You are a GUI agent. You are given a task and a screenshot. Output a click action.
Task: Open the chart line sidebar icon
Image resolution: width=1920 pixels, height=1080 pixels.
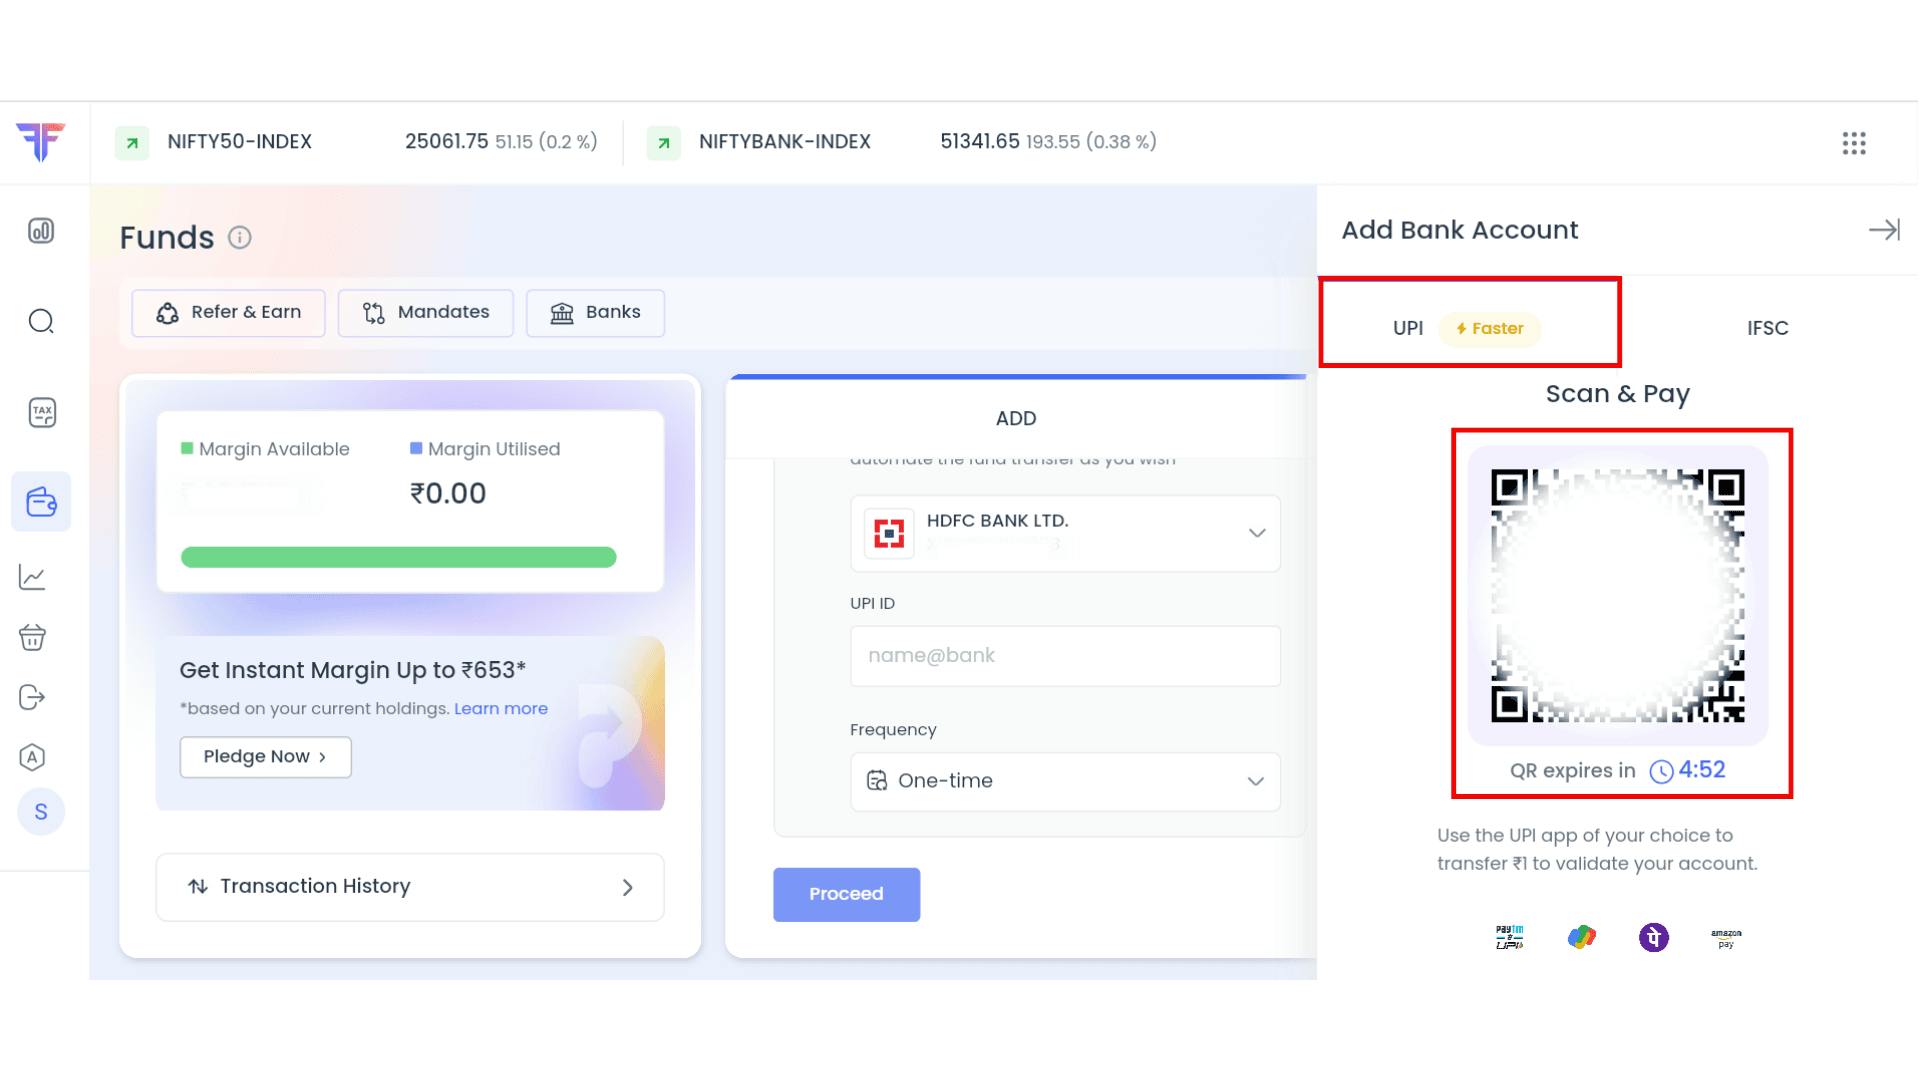pyautogui.click(x=32, y=577)
